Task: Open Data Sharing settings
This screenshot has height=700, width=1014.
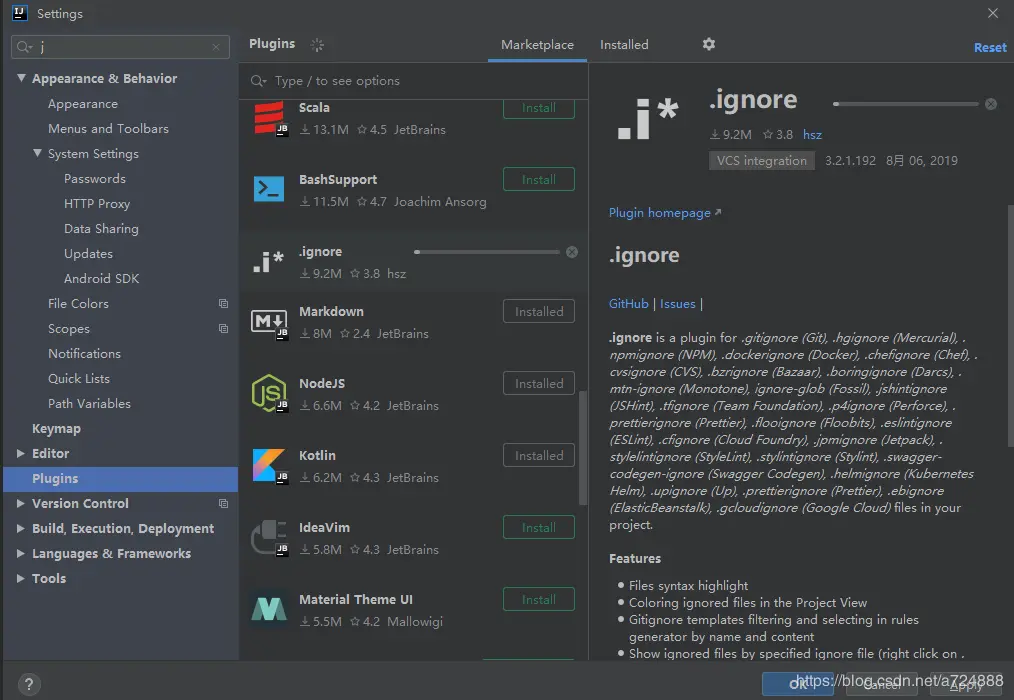Action: pyautogui.click(x=101, y=229)
